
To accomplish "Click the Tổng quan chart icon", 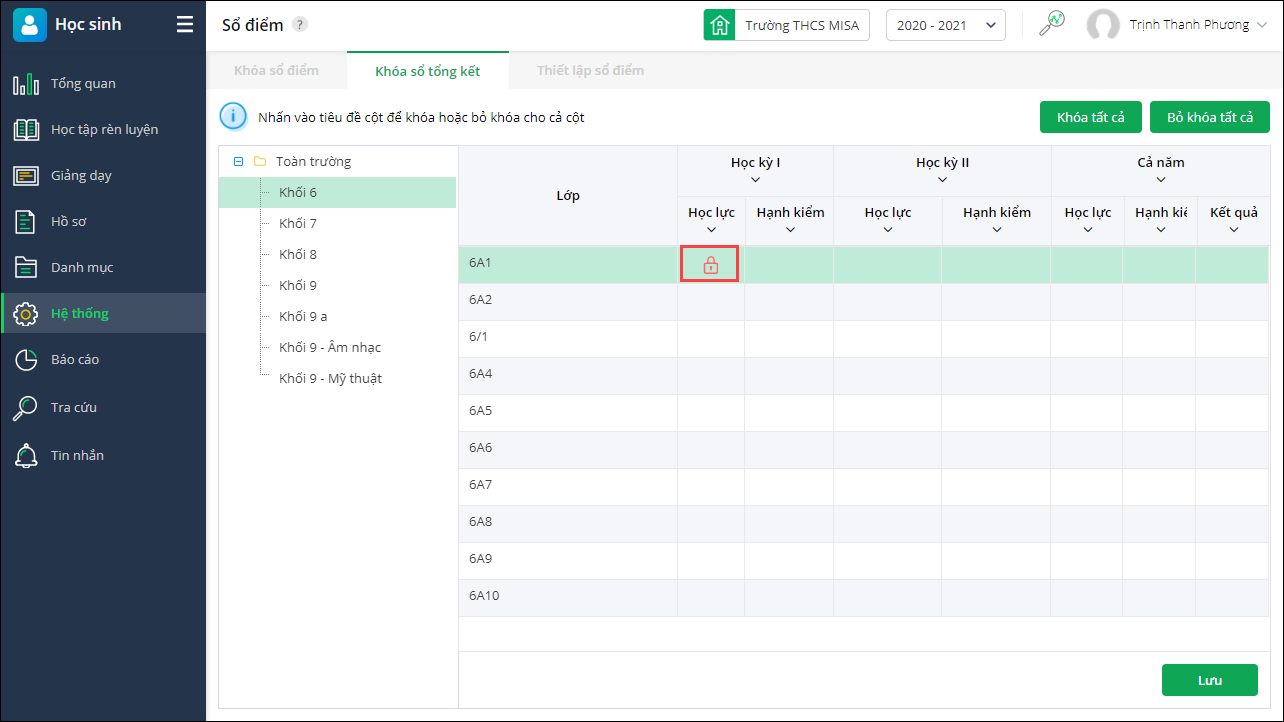I will click(26, 84).
